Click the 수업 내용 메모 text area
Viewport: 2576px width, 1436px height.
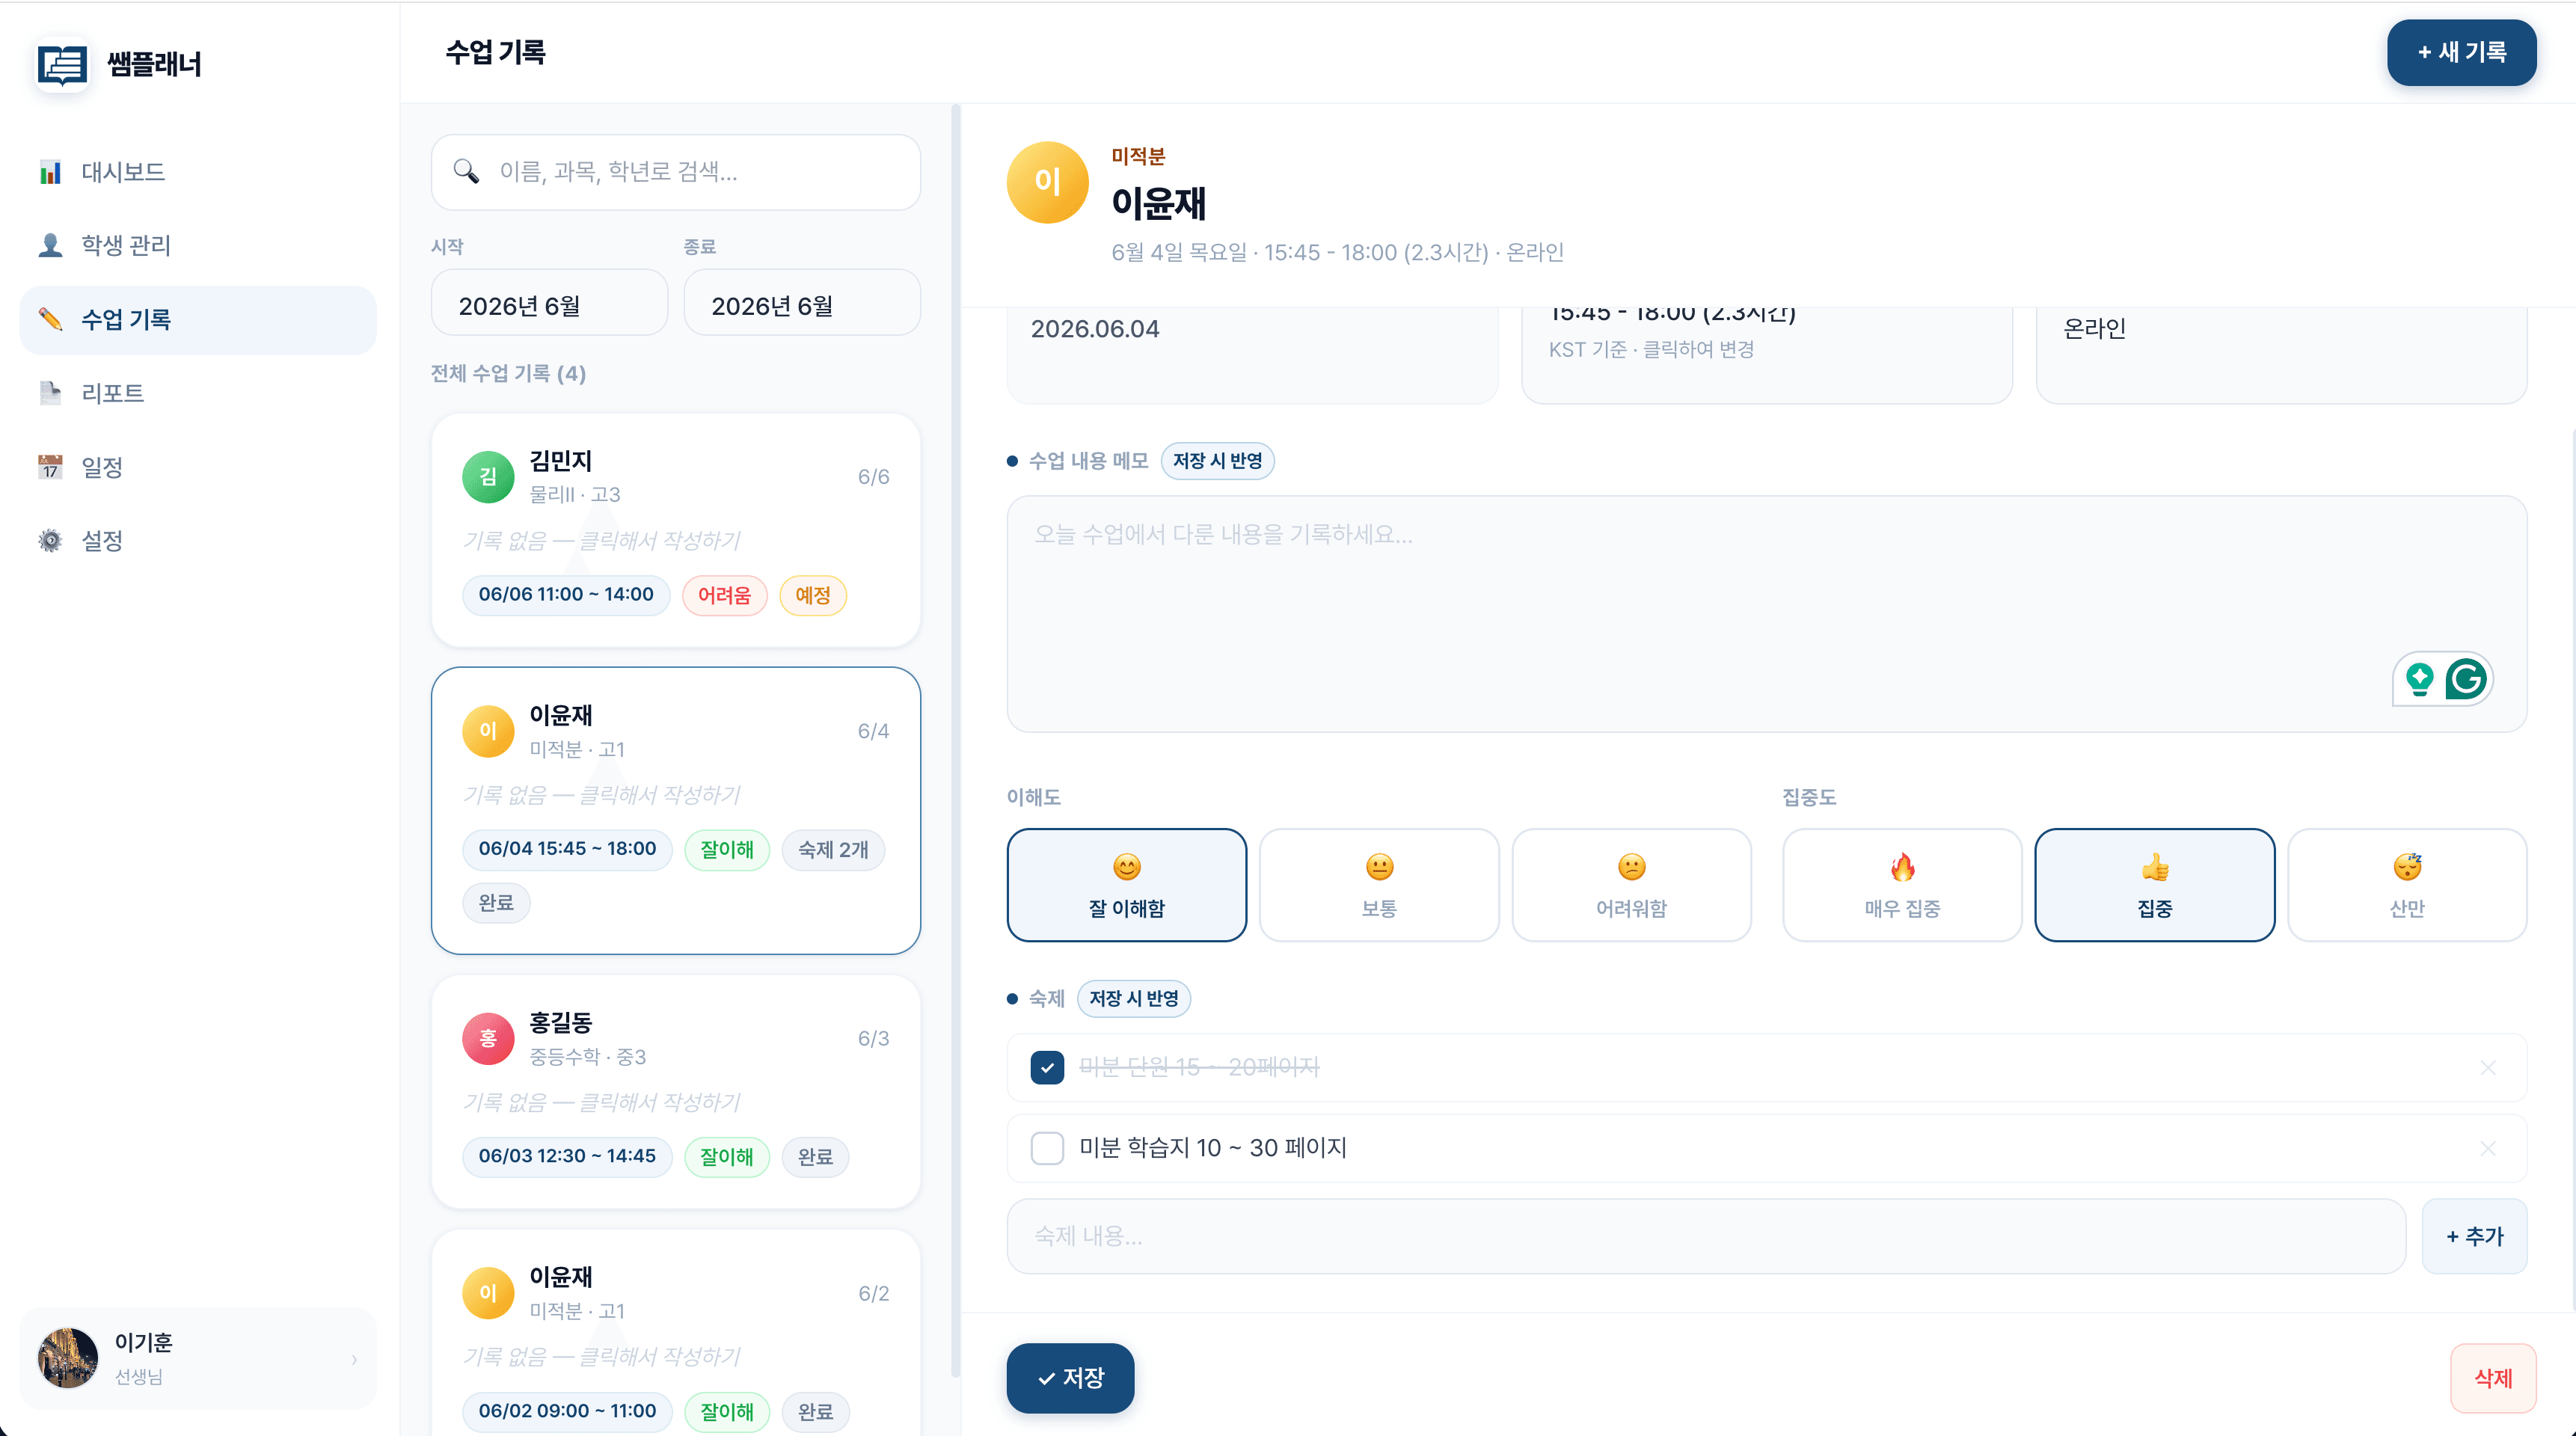tap(1767, 614)
